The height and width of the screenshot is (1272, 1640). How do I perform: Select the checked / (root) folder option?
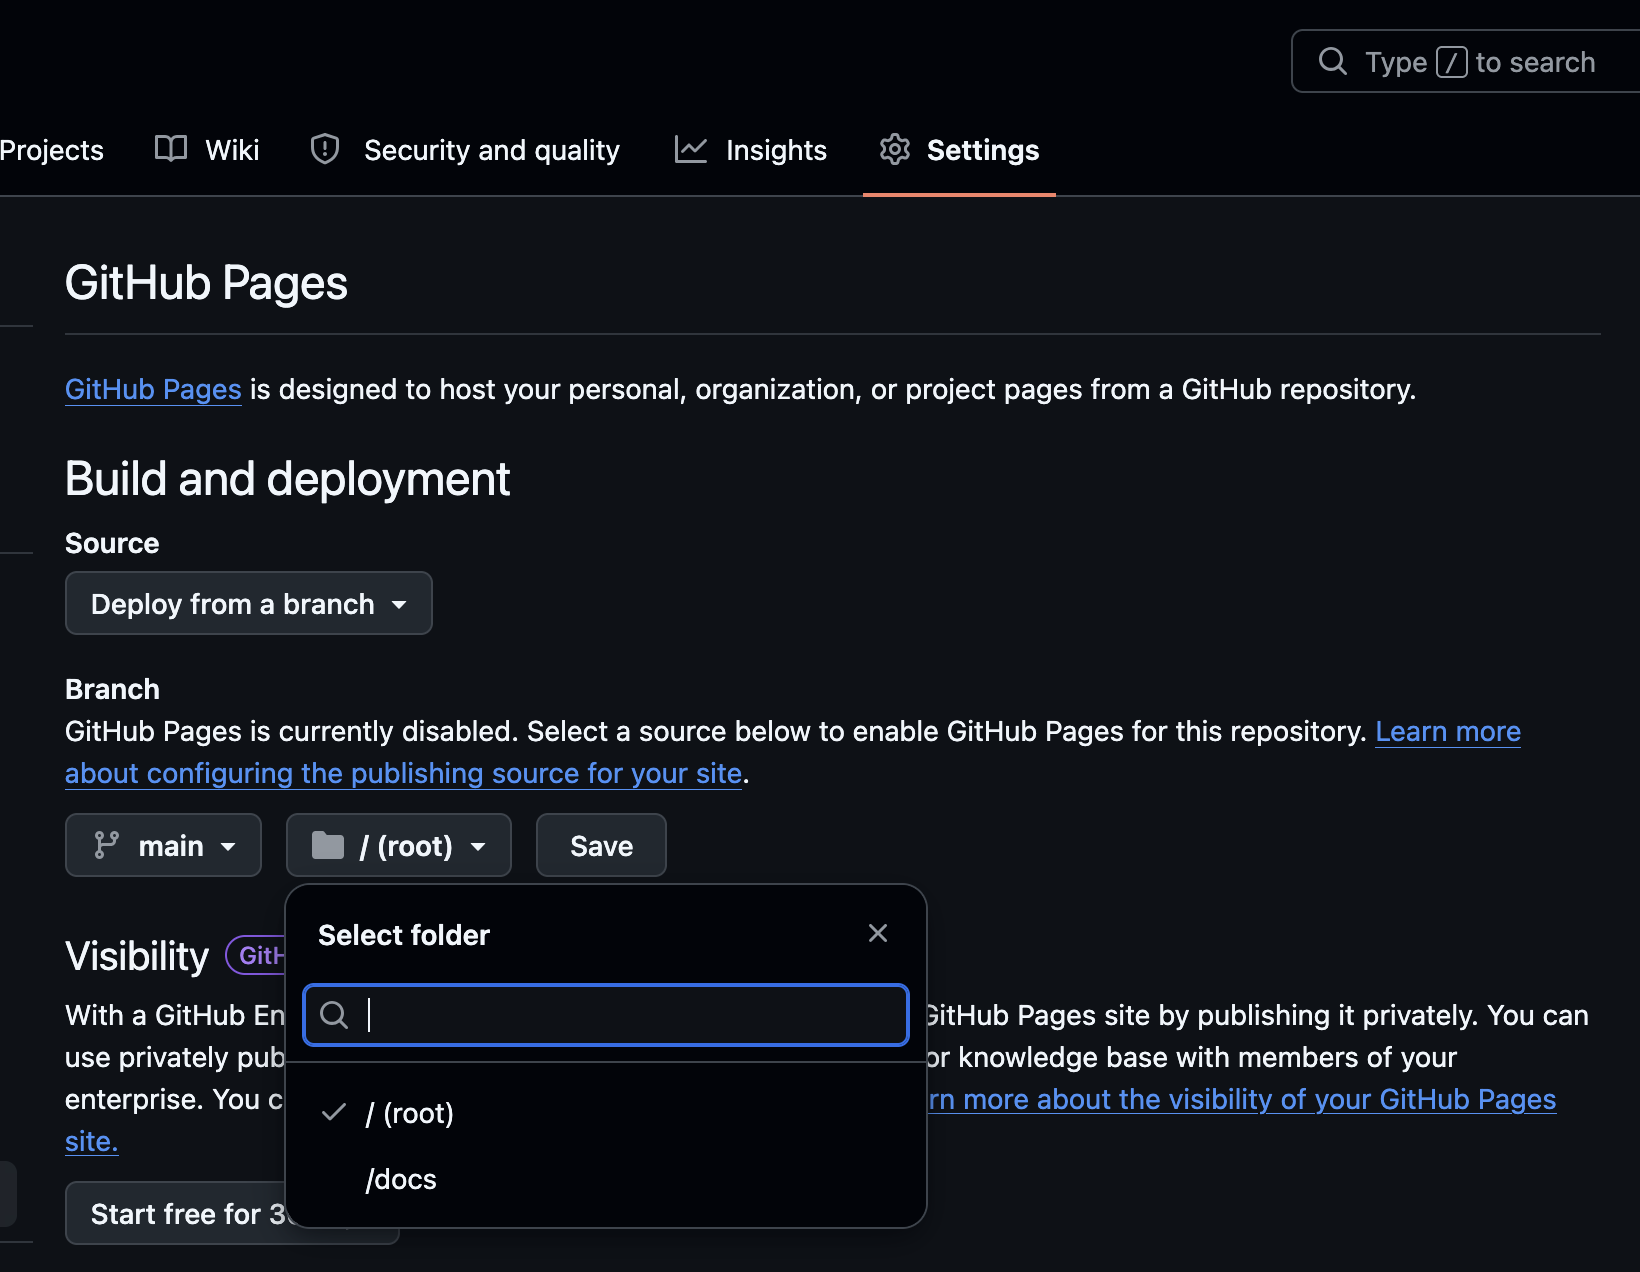tap(606, 1113)
